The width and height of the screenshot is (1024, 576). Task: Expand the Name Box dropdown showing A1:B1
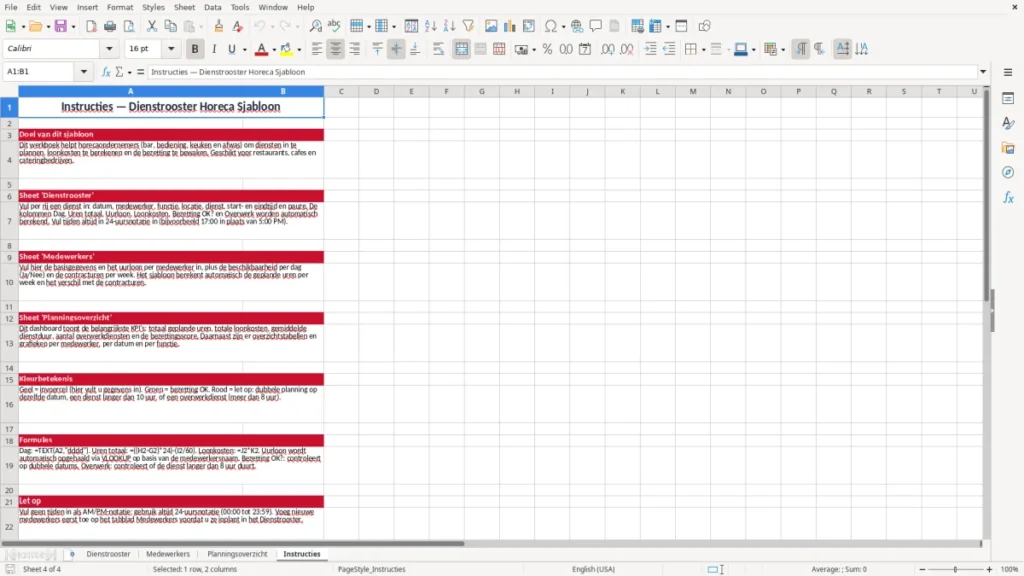click(84, 72)
